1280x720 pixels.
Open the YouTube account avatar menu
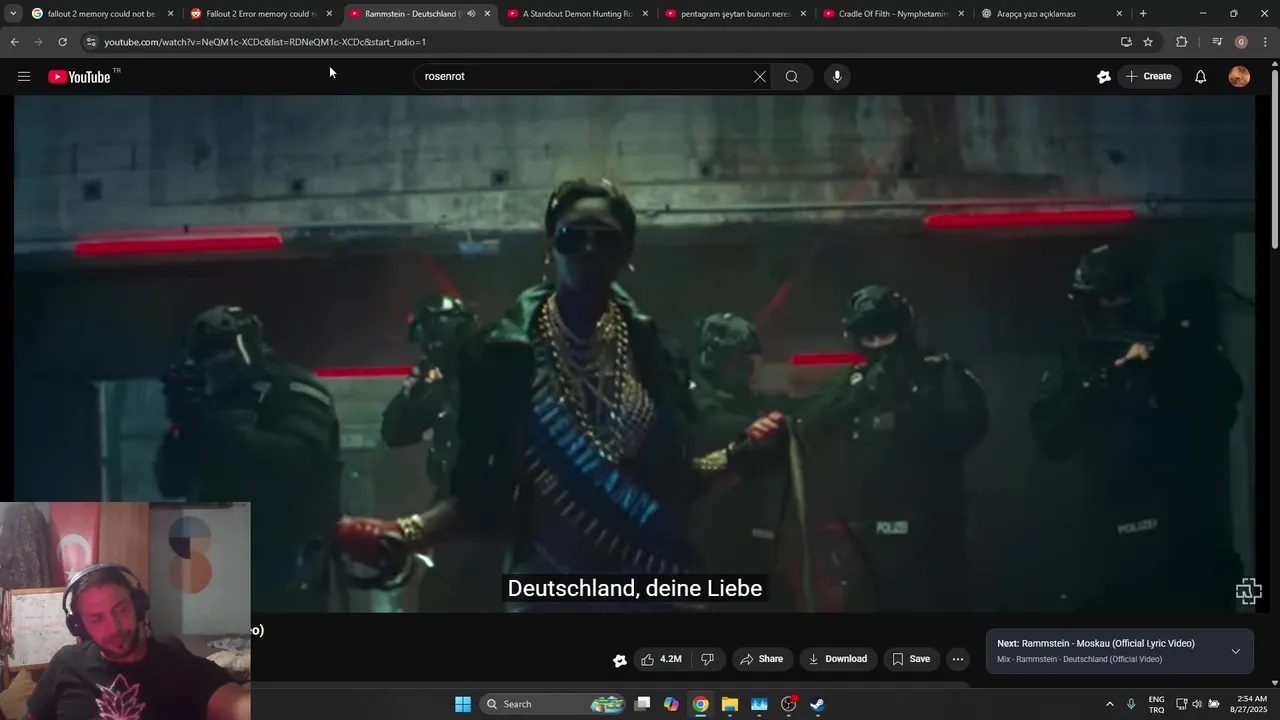pyautogui.click(x=1239, y=77)
